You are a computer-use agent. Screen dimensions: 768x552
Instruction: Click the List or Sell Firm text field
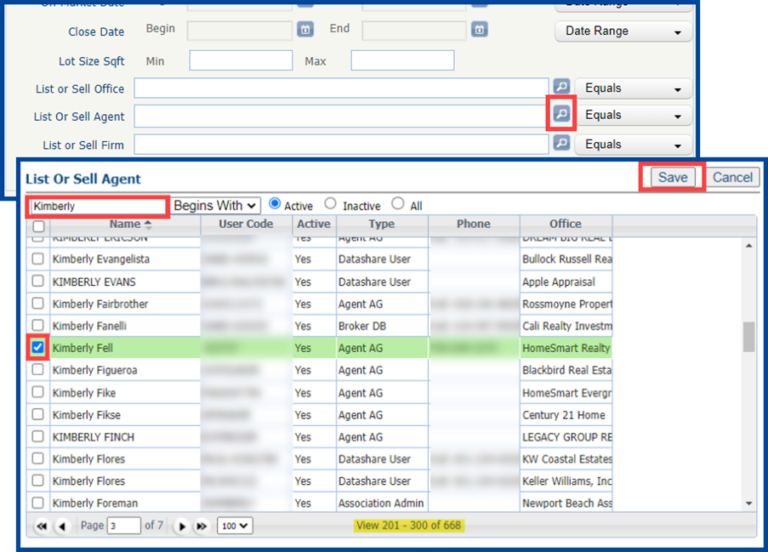coord(341,145)
